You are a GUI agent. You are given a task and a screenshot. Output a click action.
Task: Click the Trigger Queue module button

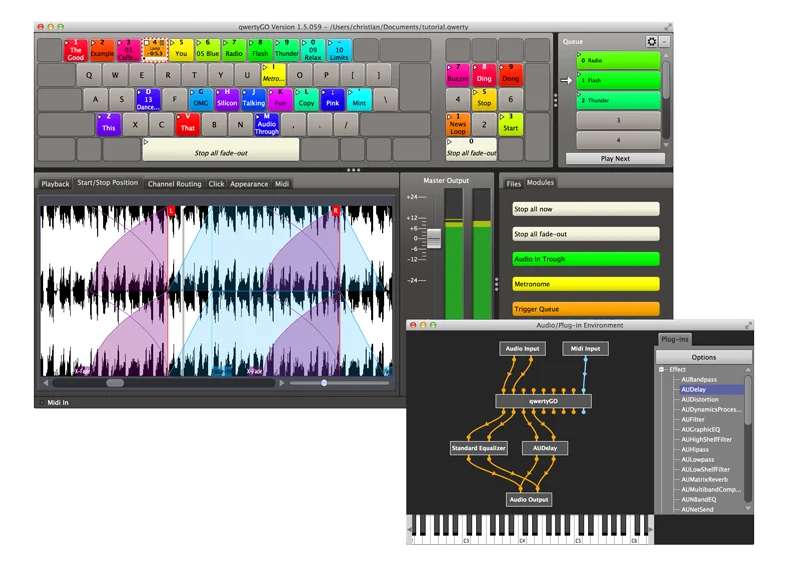586,309
